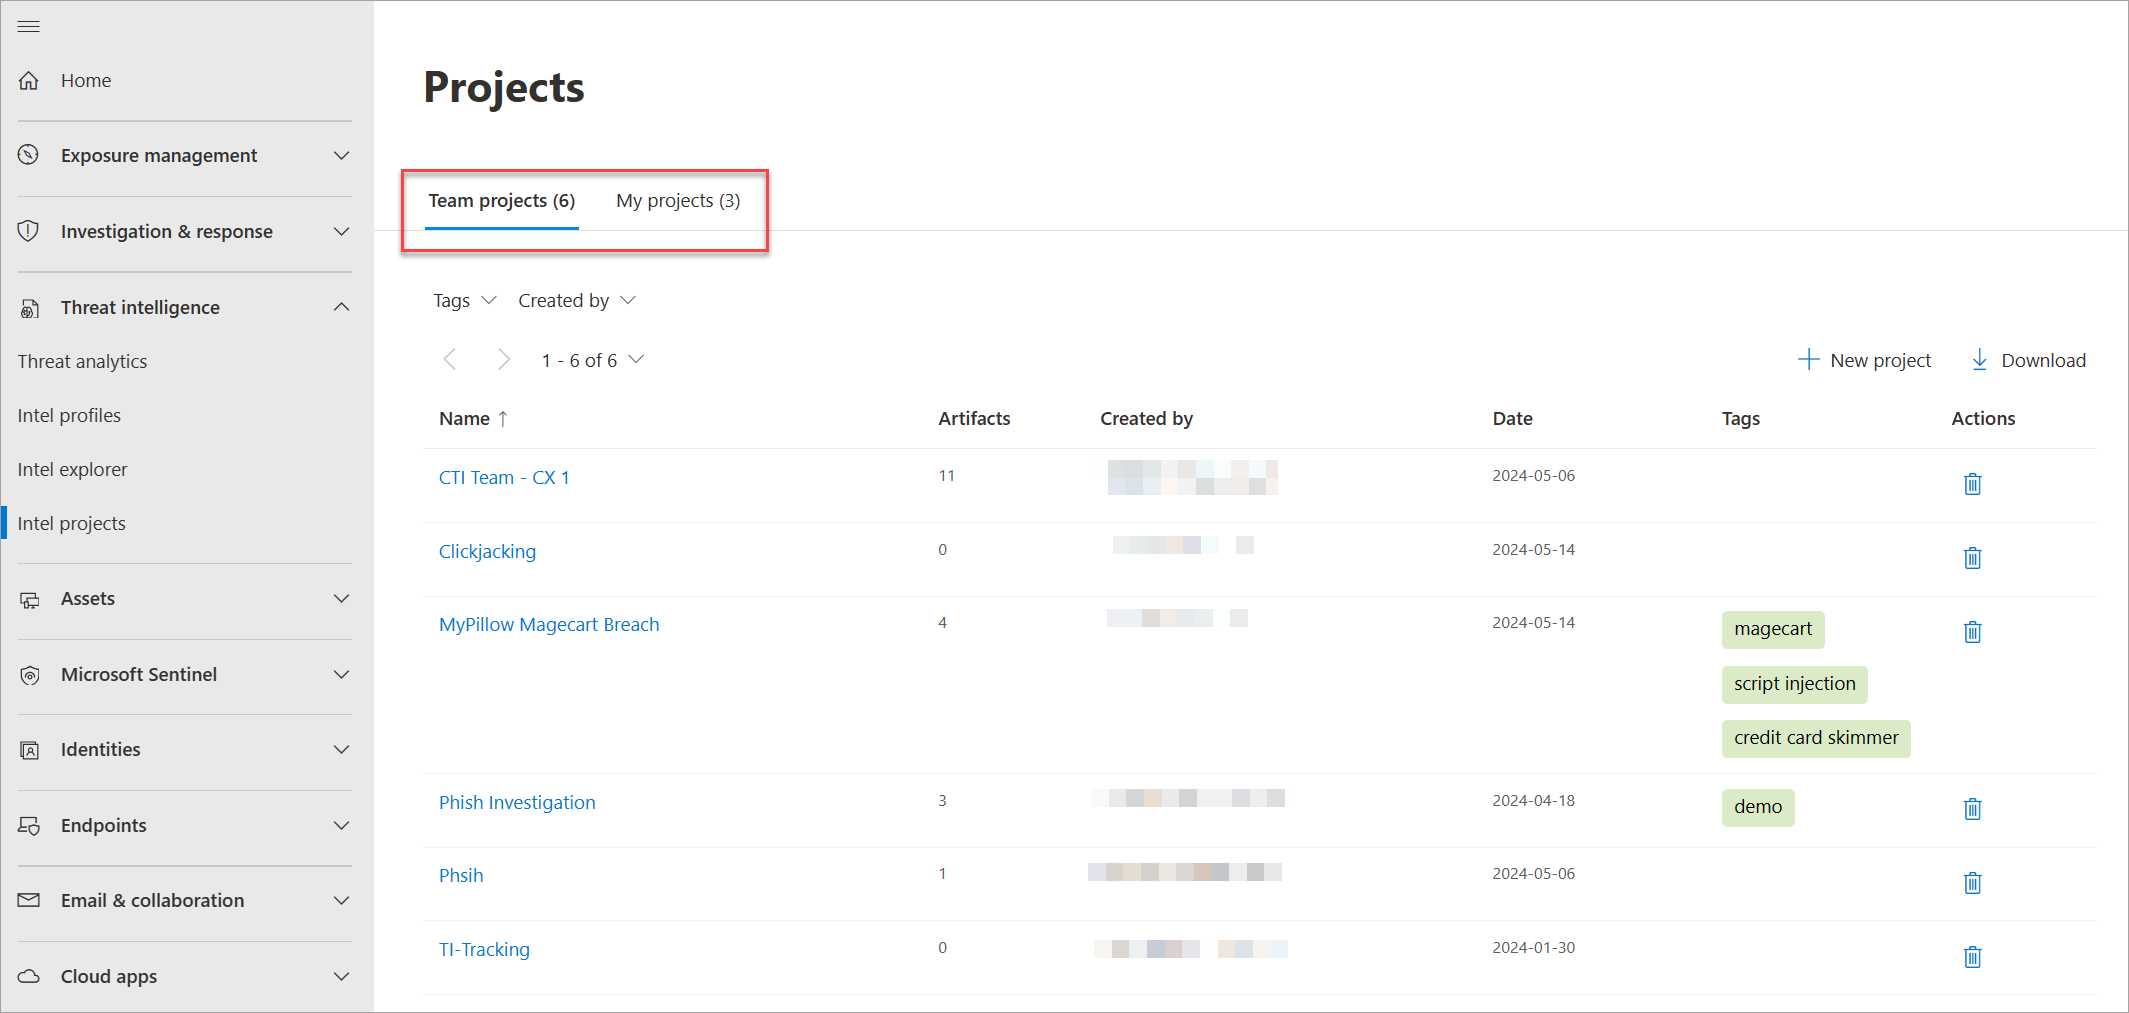Click trash icon for Phish Investigation row
This screenshot has height=1013, width=2129.
[1972, 809]
